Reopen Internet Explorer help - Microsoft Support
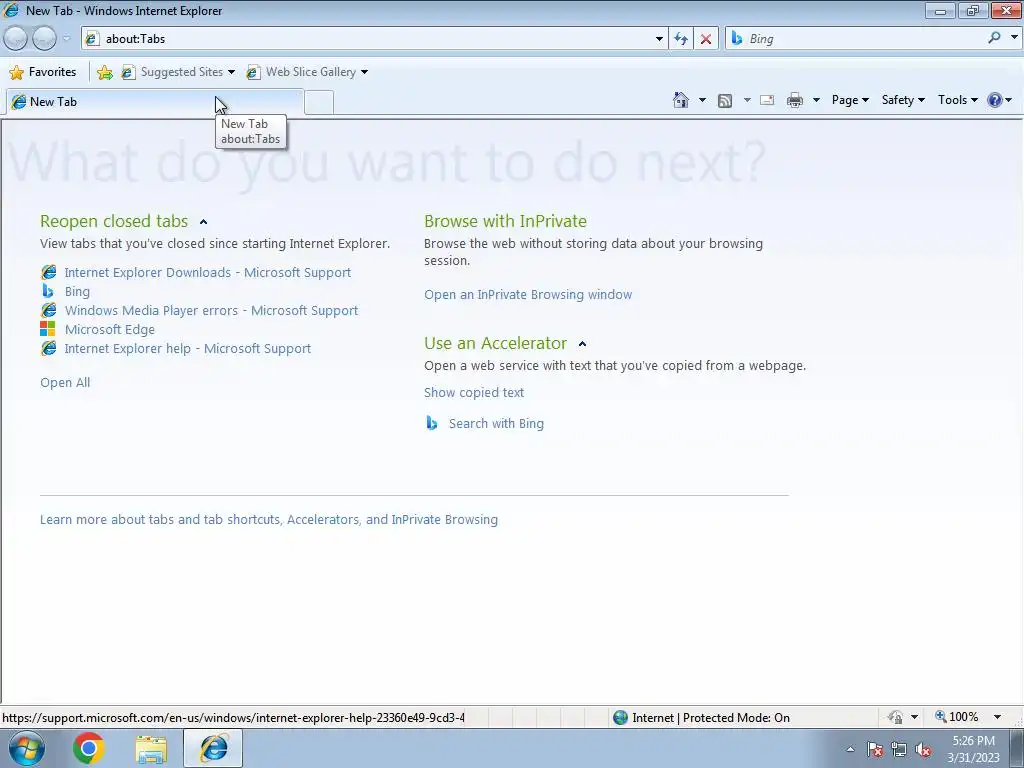The width and height of the screenshot is (1024, 768). point(187,348)
